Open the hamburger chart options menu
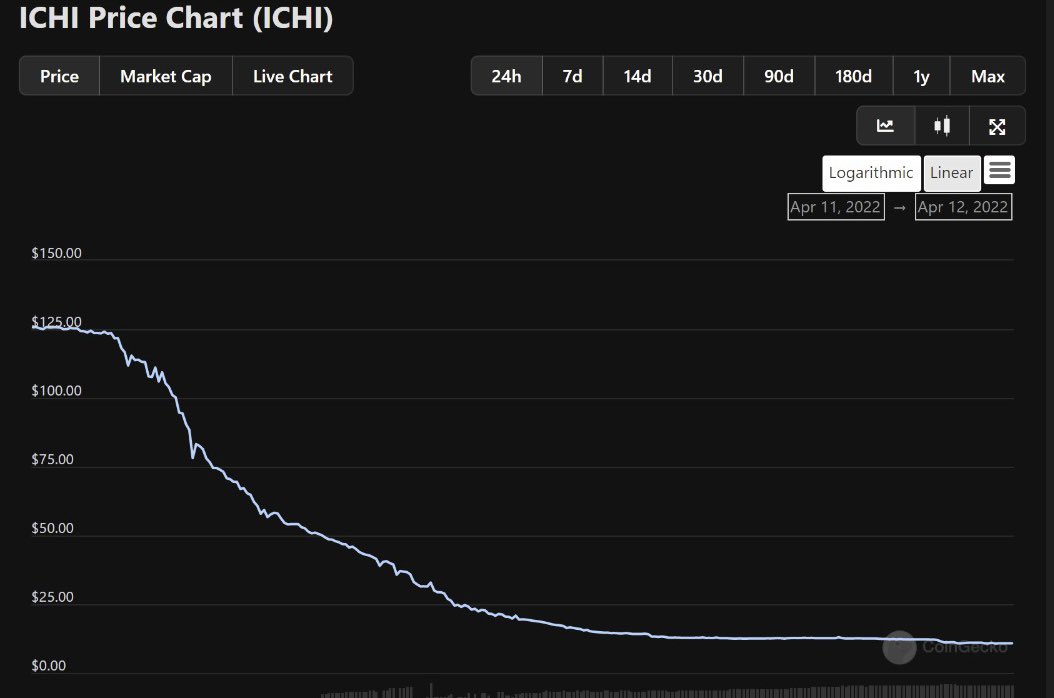This screenshot has height=698, width=1054. click(x=999, y=170)
